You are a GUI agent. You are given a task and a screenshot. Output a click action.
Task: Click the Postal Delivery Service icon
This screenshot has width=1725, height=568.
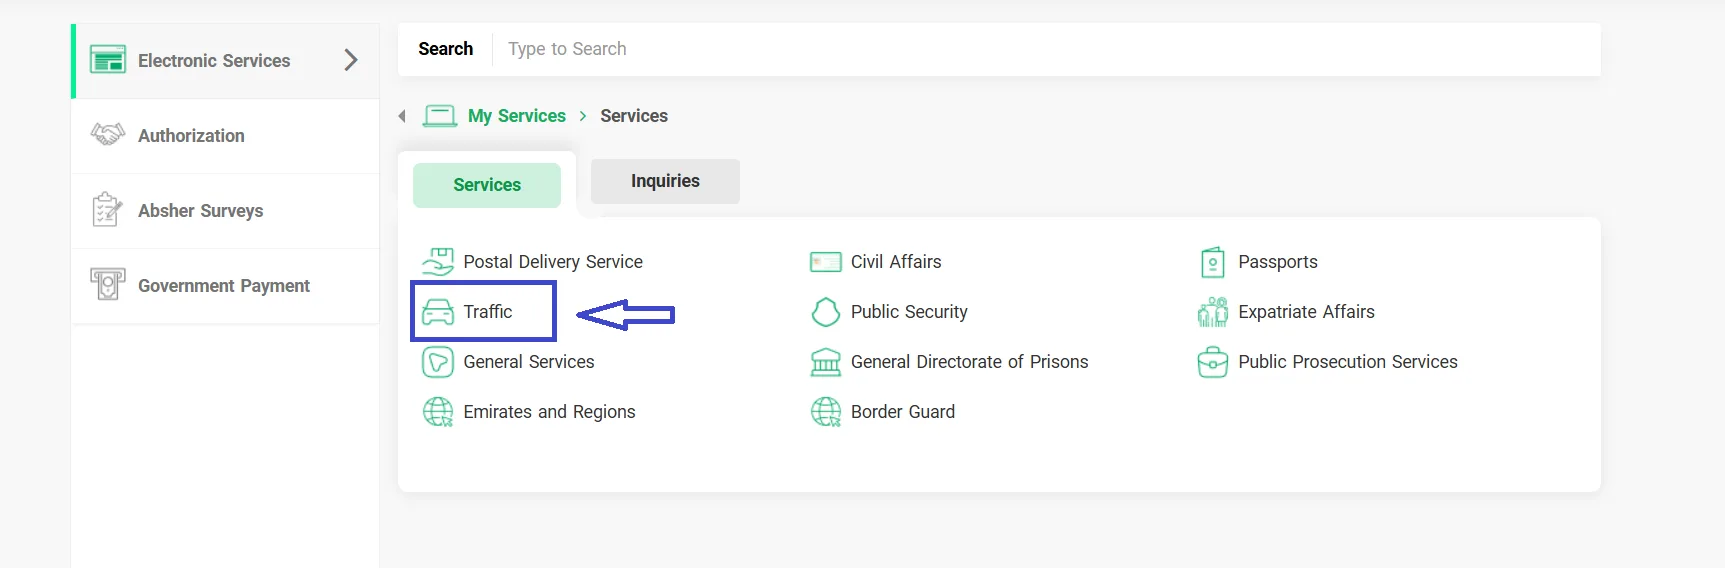pos(438,262)
